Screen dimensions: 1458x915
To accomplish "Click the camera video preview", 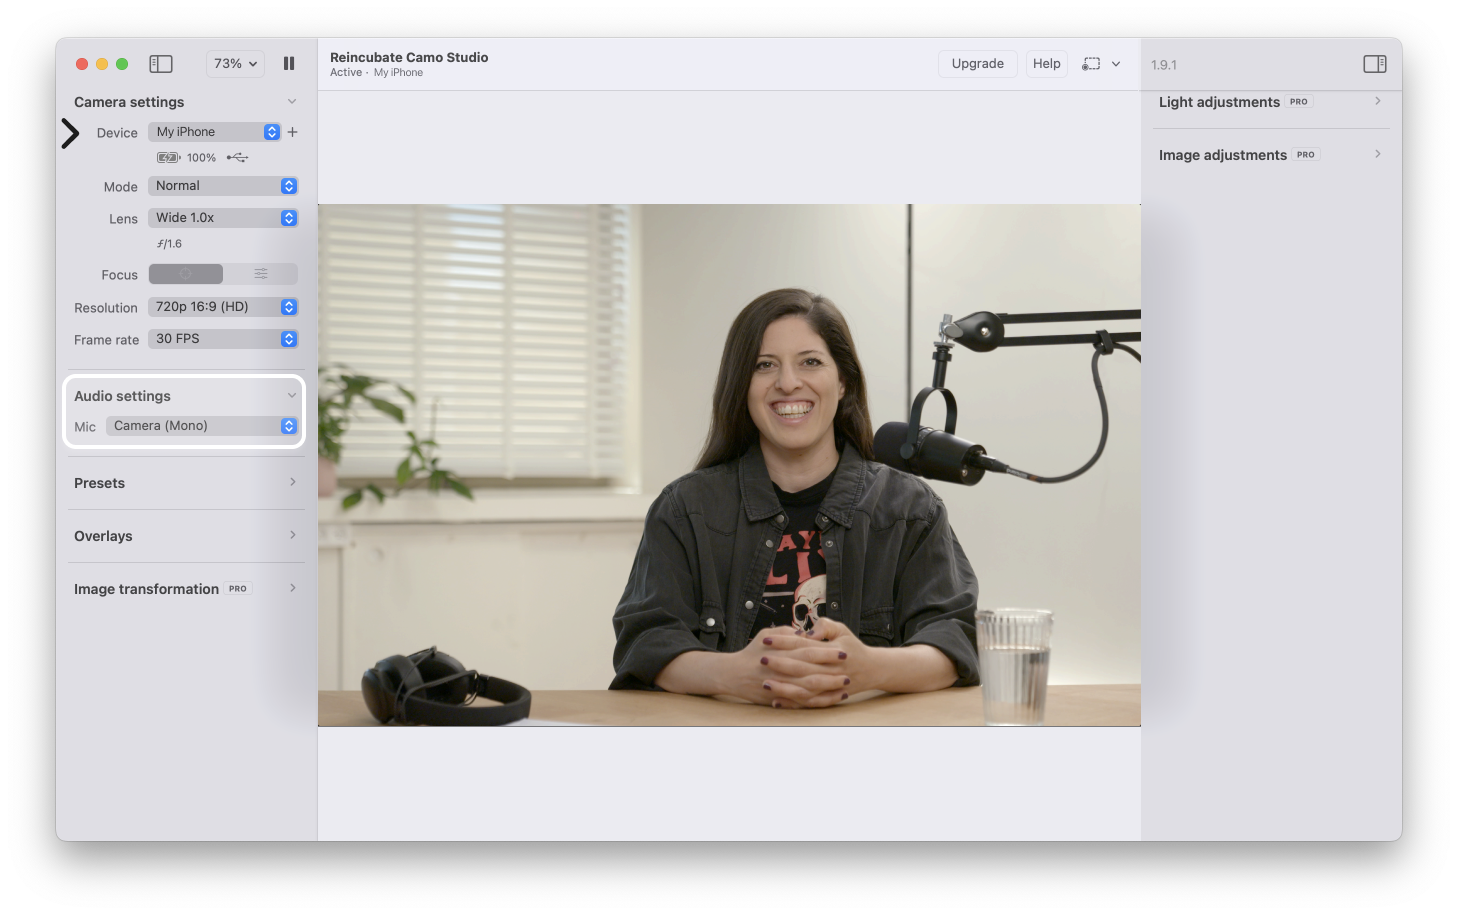I will (x=729, y=465).
